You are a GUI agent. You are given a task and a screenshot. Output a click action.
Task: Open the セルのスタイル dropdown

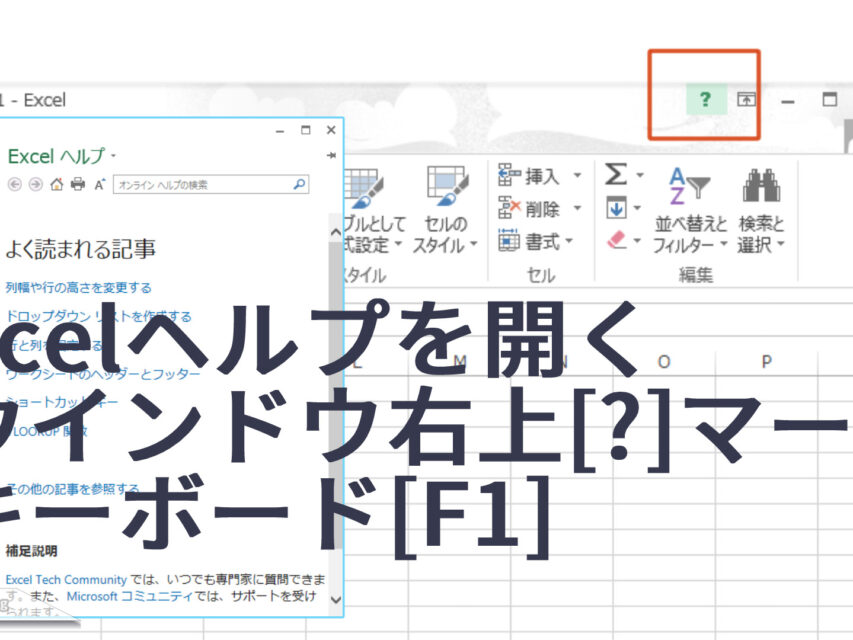[473, 244]
